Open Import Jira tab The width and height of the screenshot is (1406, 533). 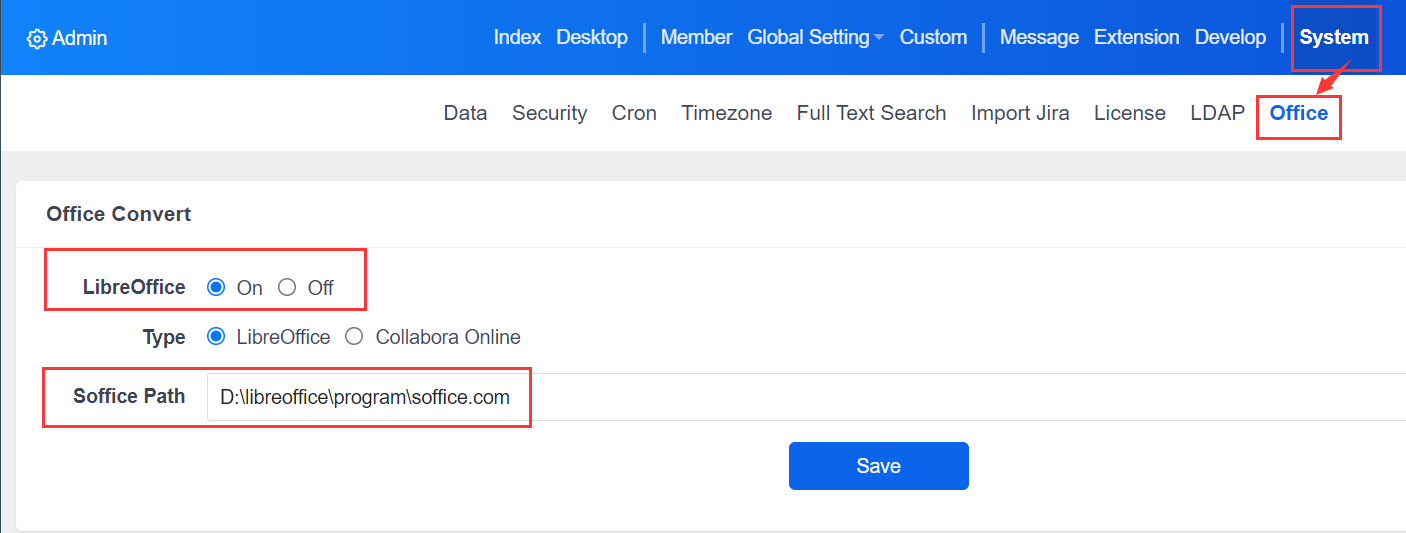pos(1020,113)
